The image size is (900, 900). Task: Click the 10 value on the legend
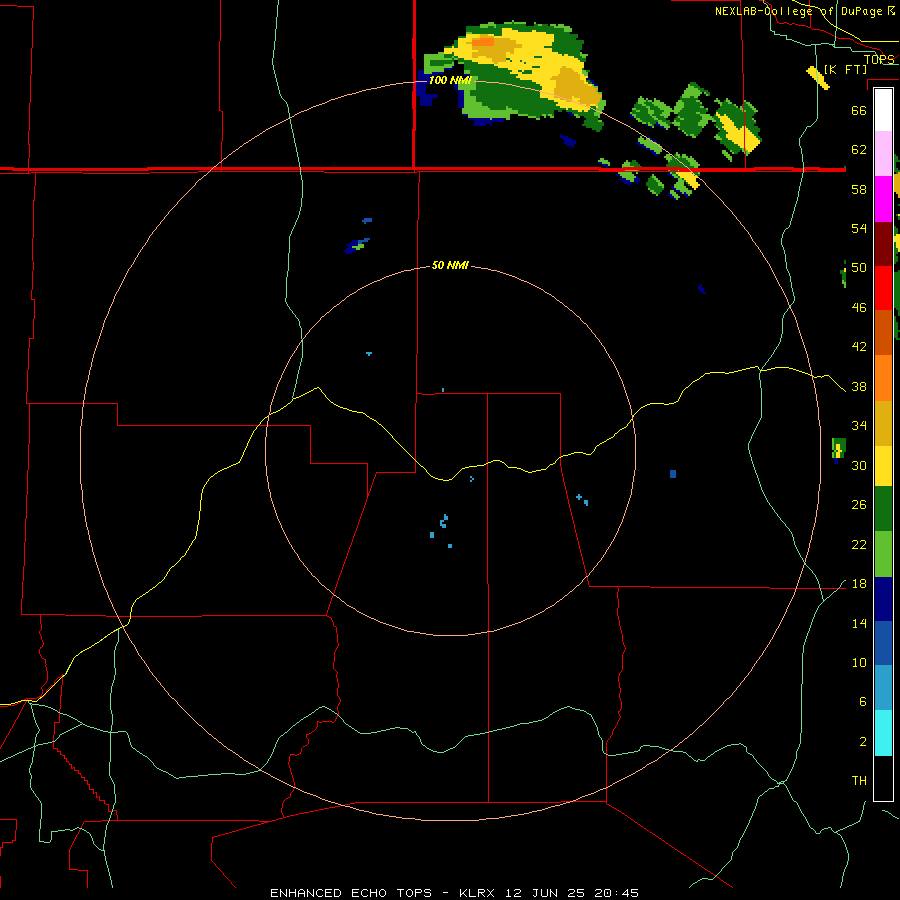point(859,663)
